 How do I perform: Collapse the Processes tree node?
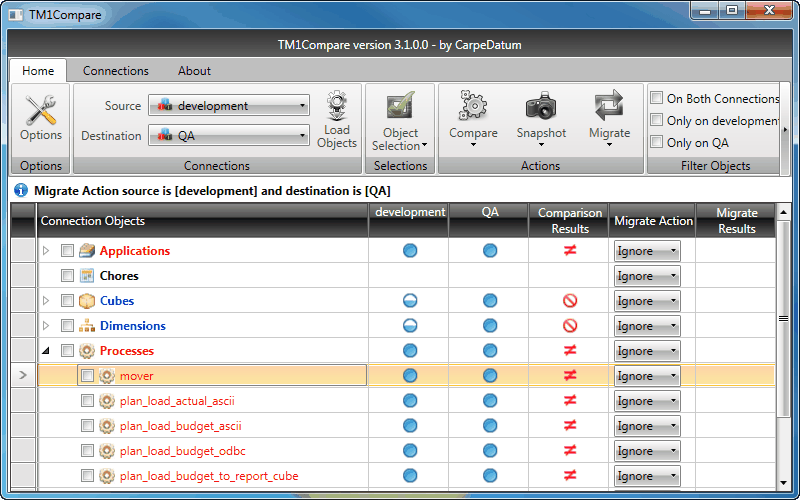coord(46,351)
